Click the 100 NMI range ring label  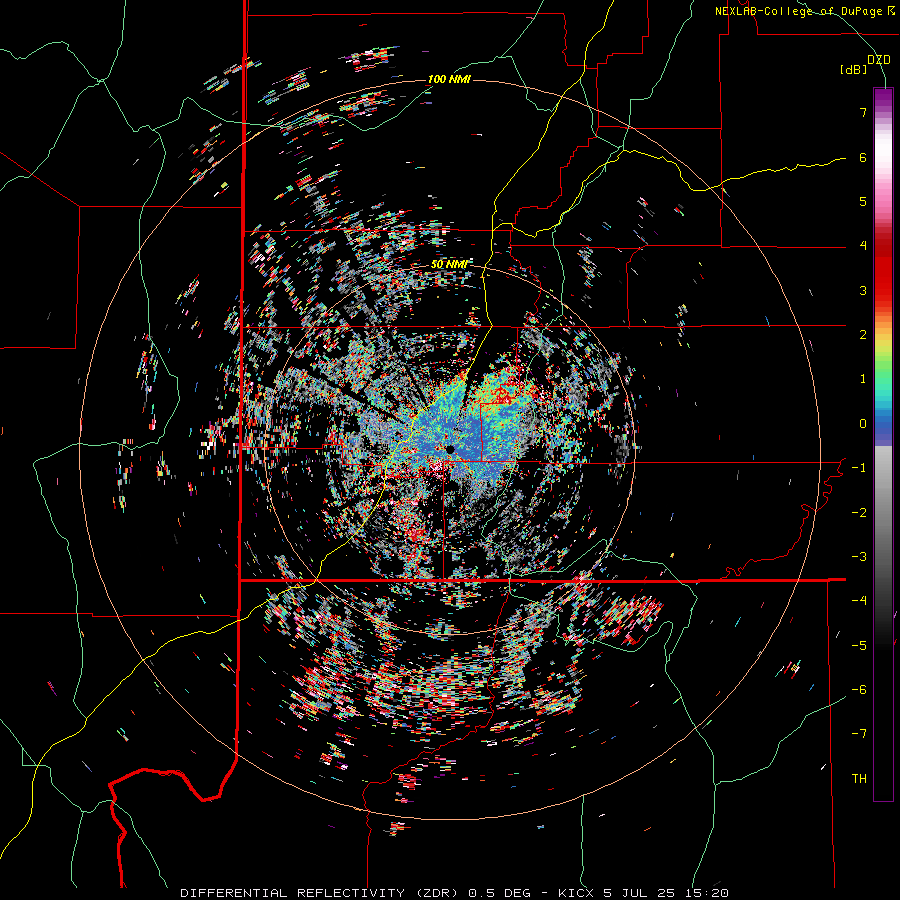click(449, 79)
